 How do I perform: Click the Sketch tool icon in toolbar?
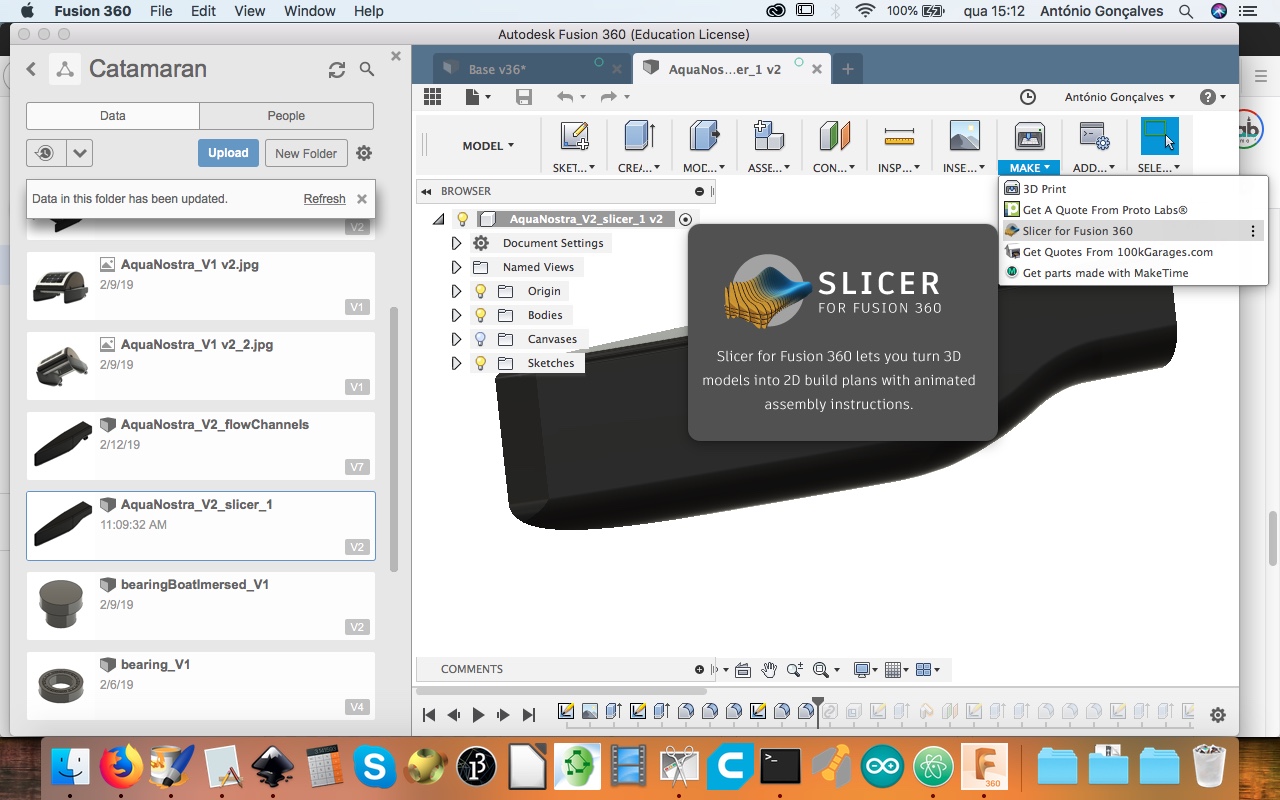click(574, 136)
